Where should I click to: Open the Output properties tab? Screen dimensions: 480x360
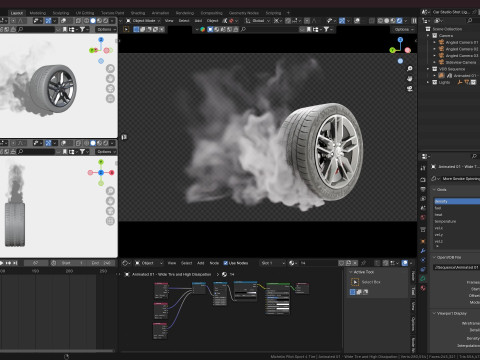click(x=423, y=189)
